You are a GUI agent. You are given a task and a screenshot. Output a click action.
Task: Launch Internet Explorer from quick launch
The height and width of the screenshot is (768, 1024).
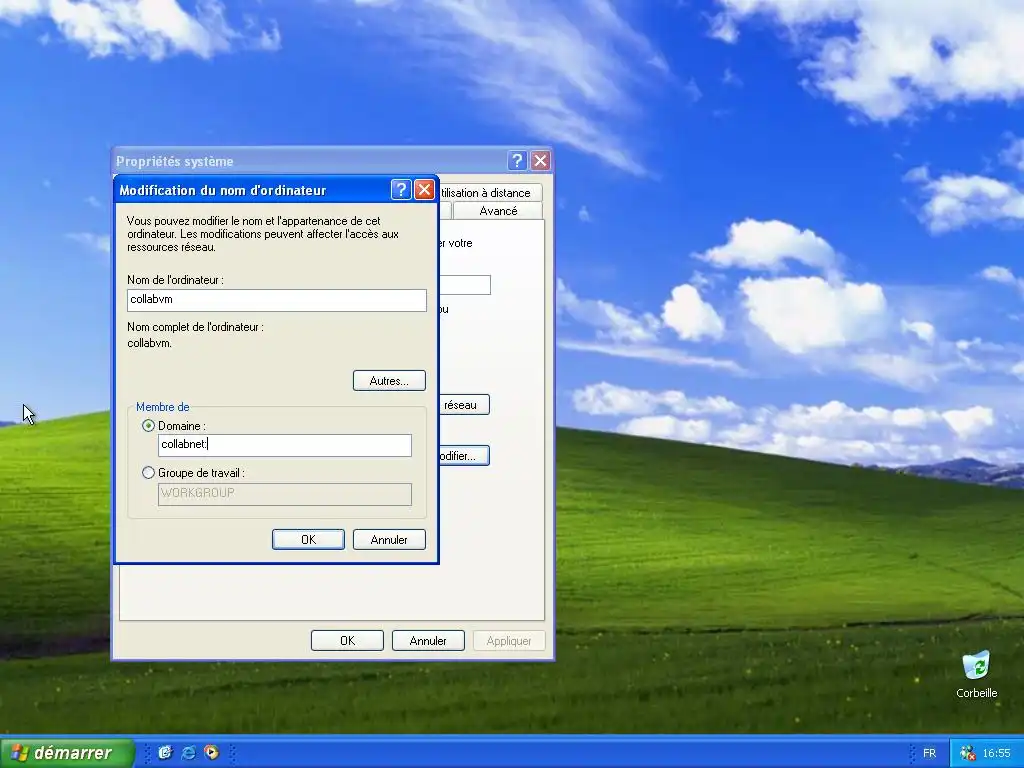point(189,753)
